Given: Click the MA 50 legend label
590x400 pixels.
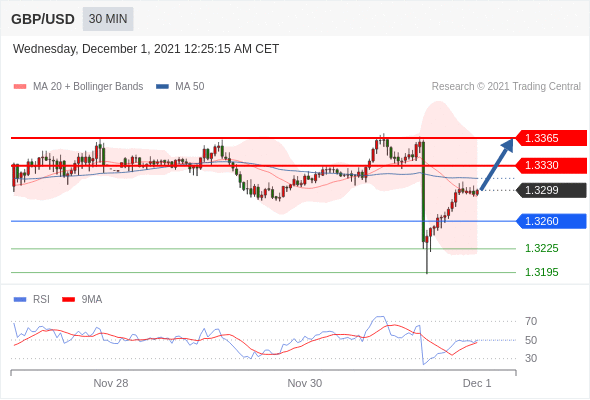Looking at the screenshot, I should click(190, 87).
